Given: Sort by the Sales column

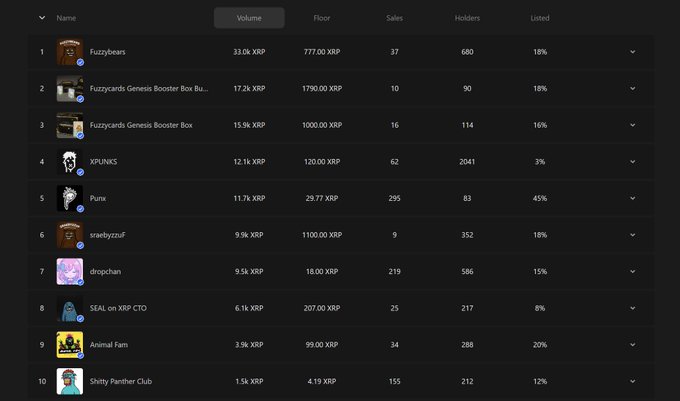Looking at the screenshot, I should (x=394, y=18).
